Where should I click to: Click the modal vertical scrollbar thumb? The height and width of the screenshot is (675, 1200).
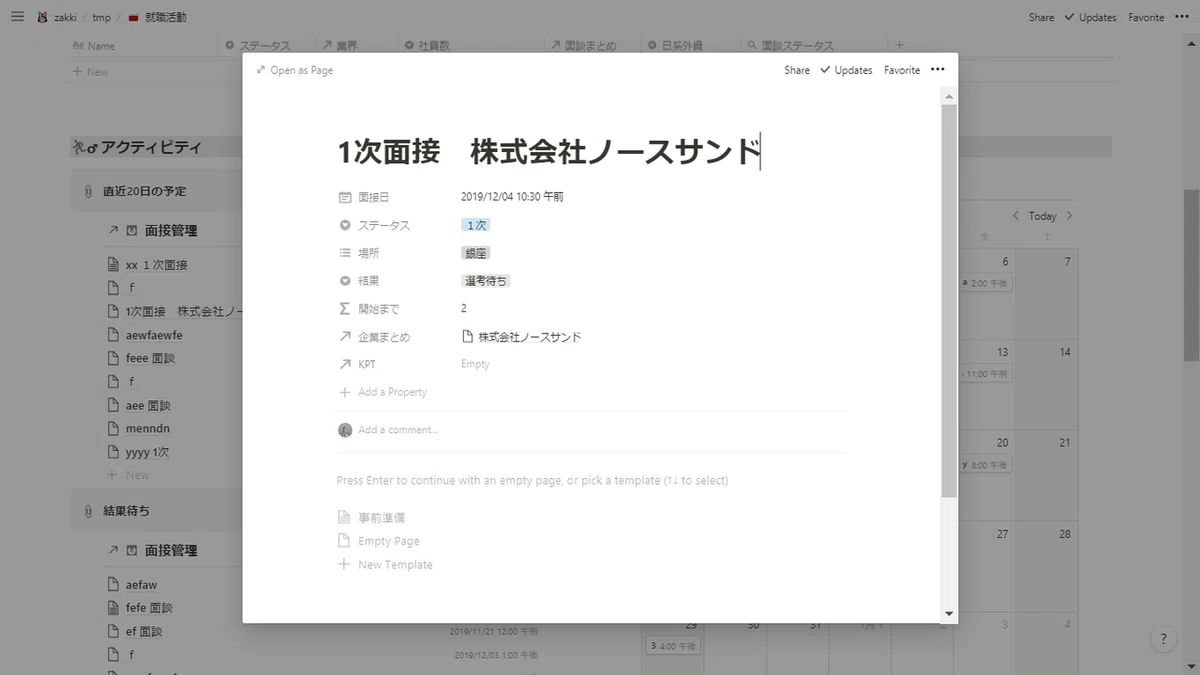(x=949, y=300)
